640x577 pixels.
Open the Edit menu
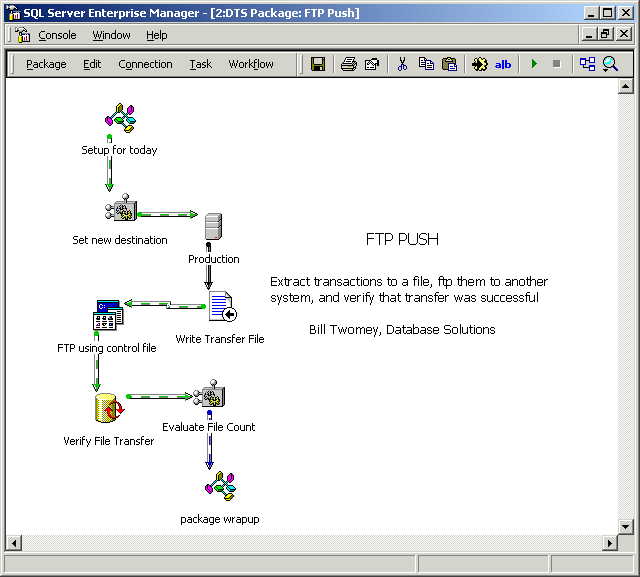click(x=92, y=64)
